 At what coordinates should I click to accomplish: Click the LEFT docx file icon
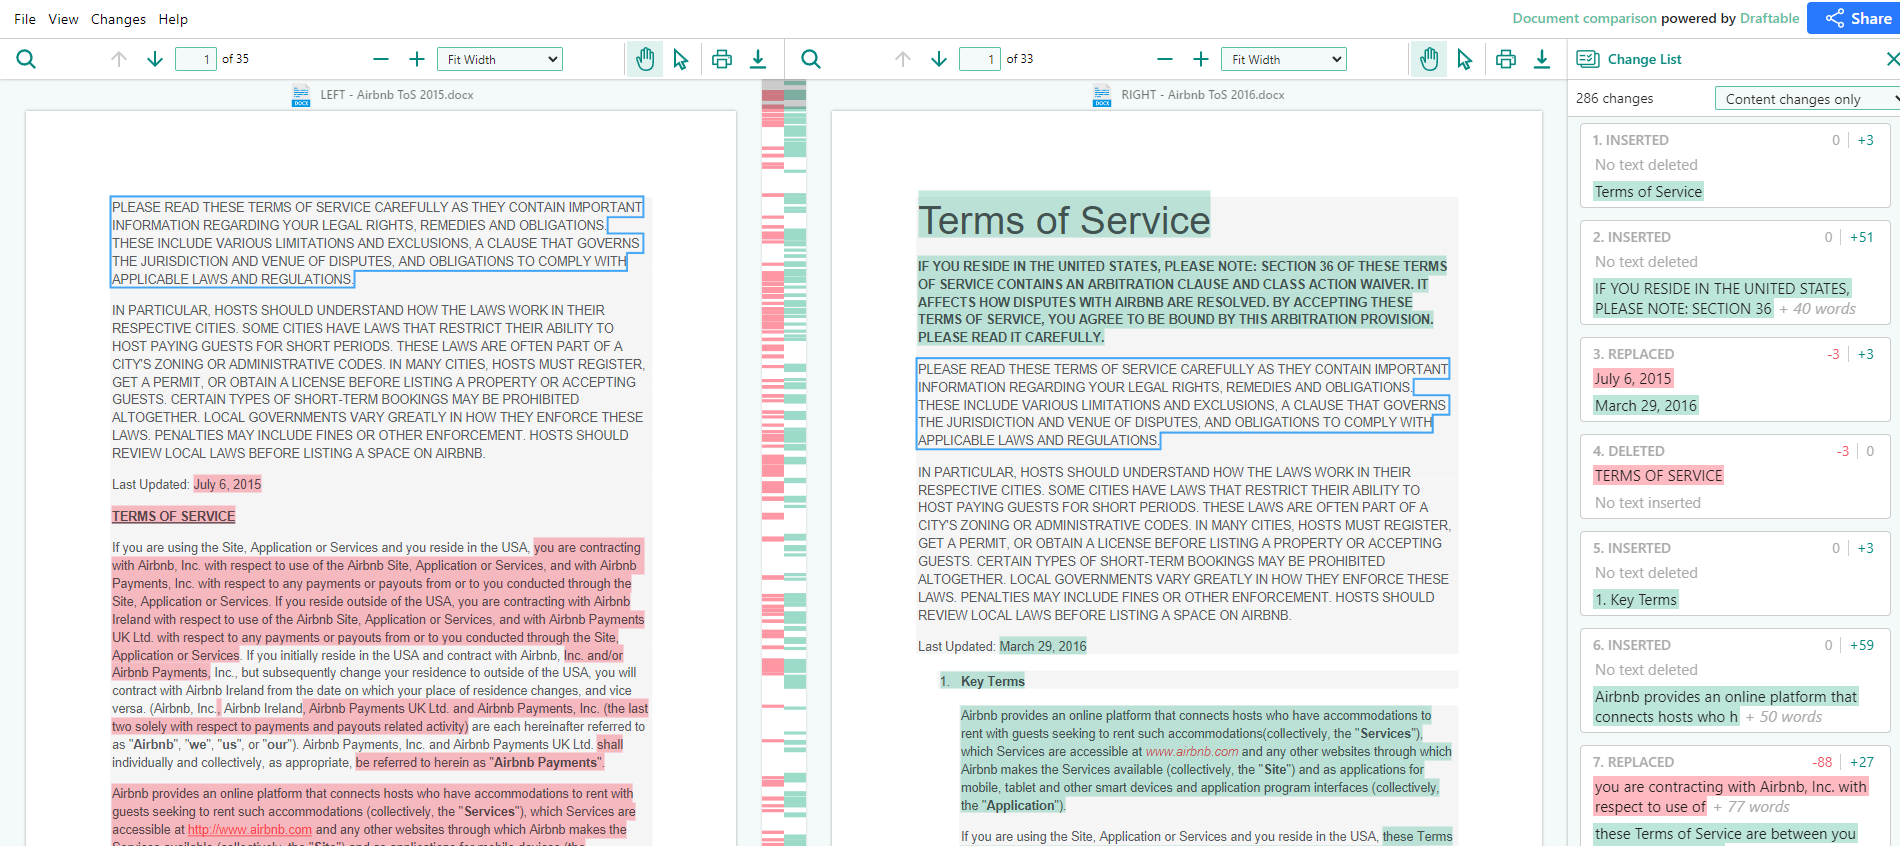301,95
